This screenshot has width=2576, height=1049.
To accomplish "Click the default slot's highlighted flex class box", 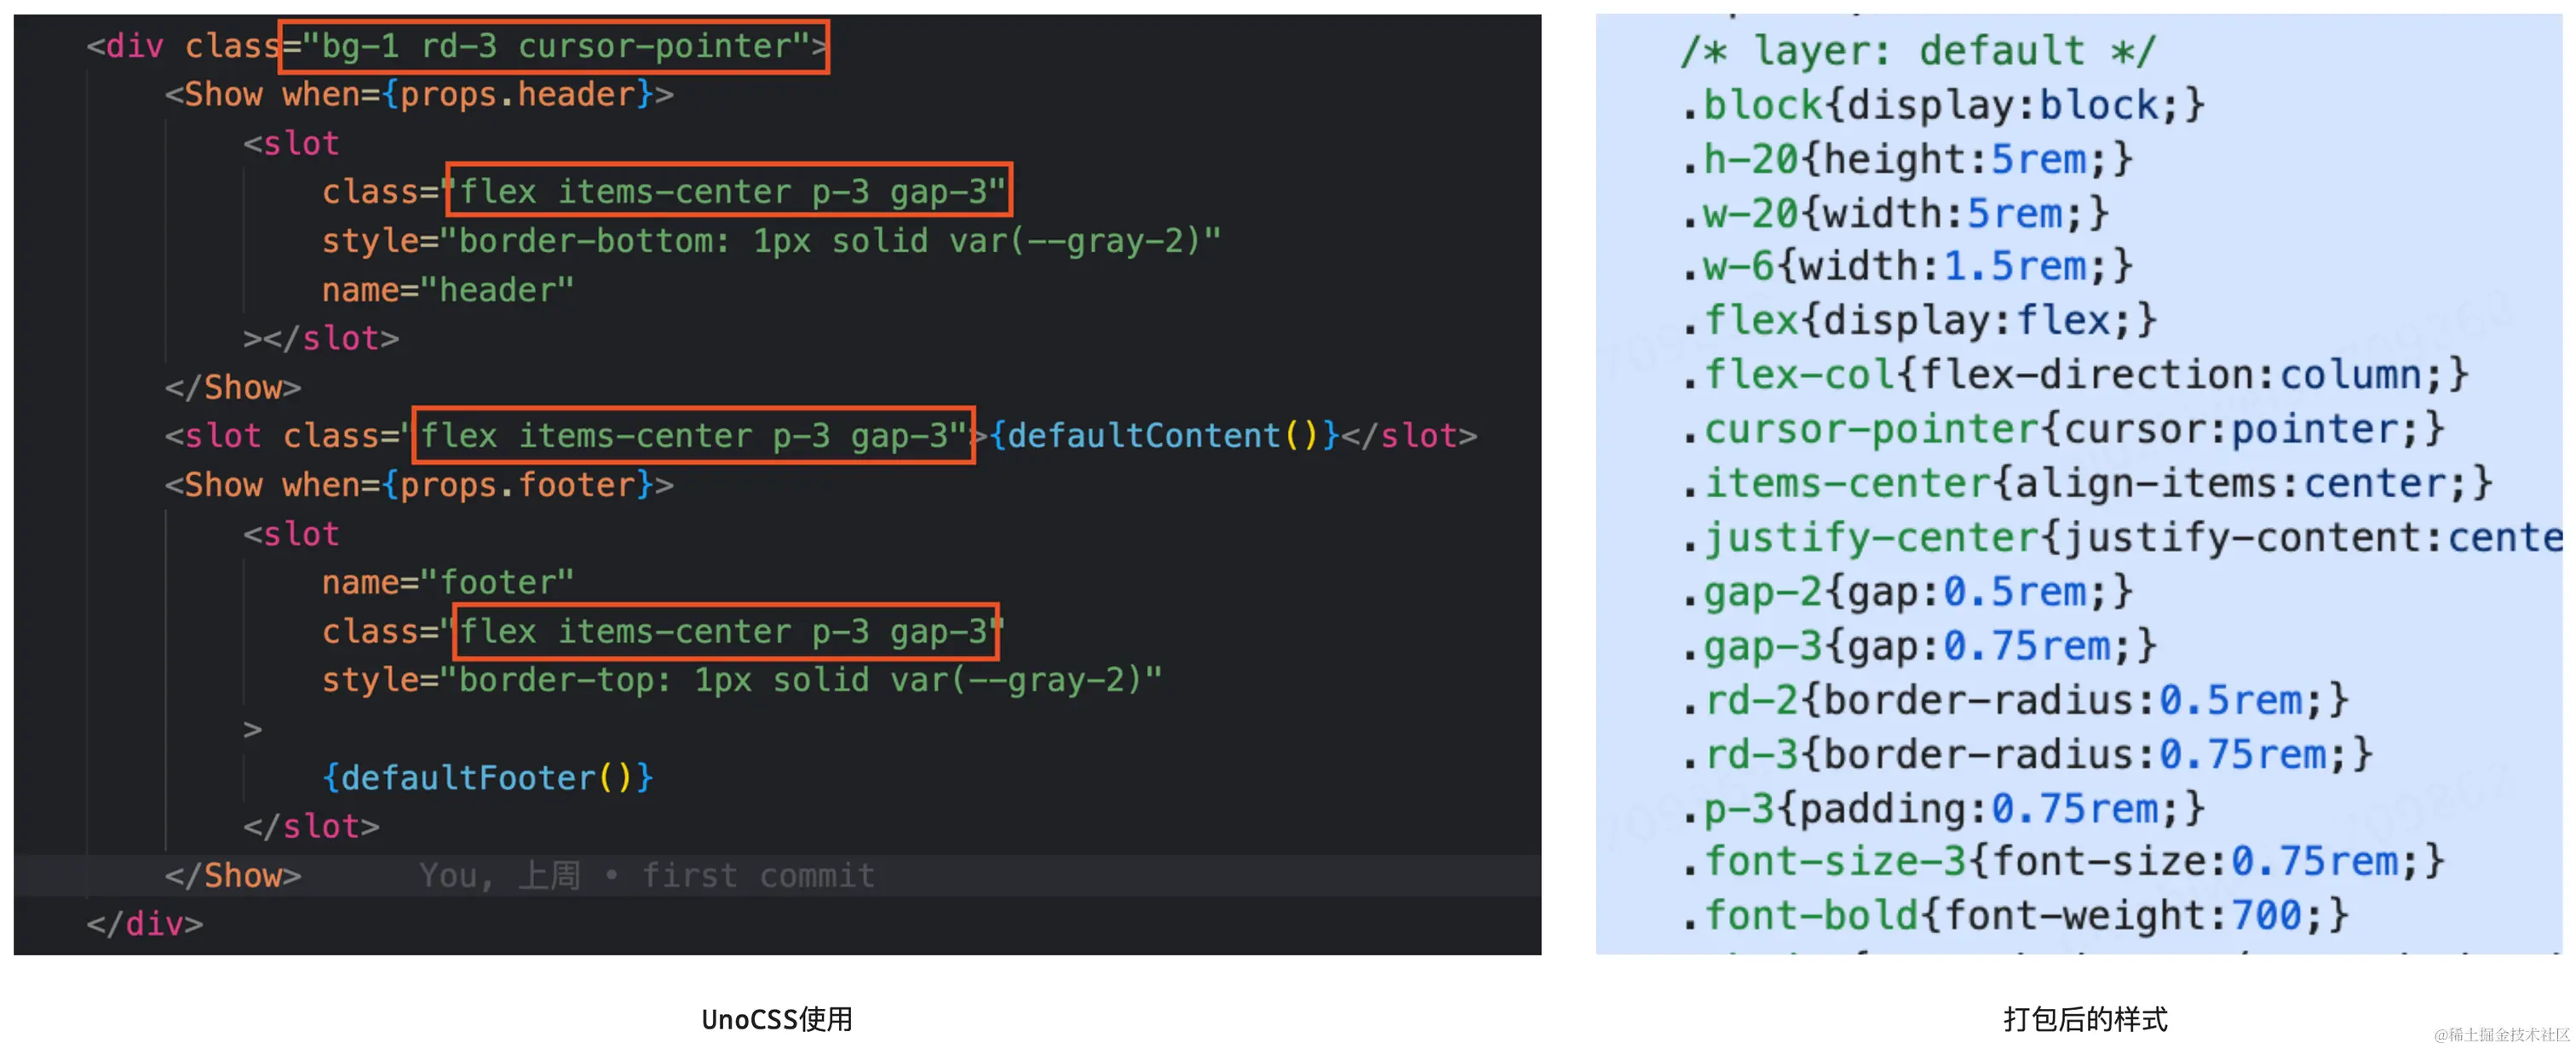I will pyautogui.click(x=693, y=435).
